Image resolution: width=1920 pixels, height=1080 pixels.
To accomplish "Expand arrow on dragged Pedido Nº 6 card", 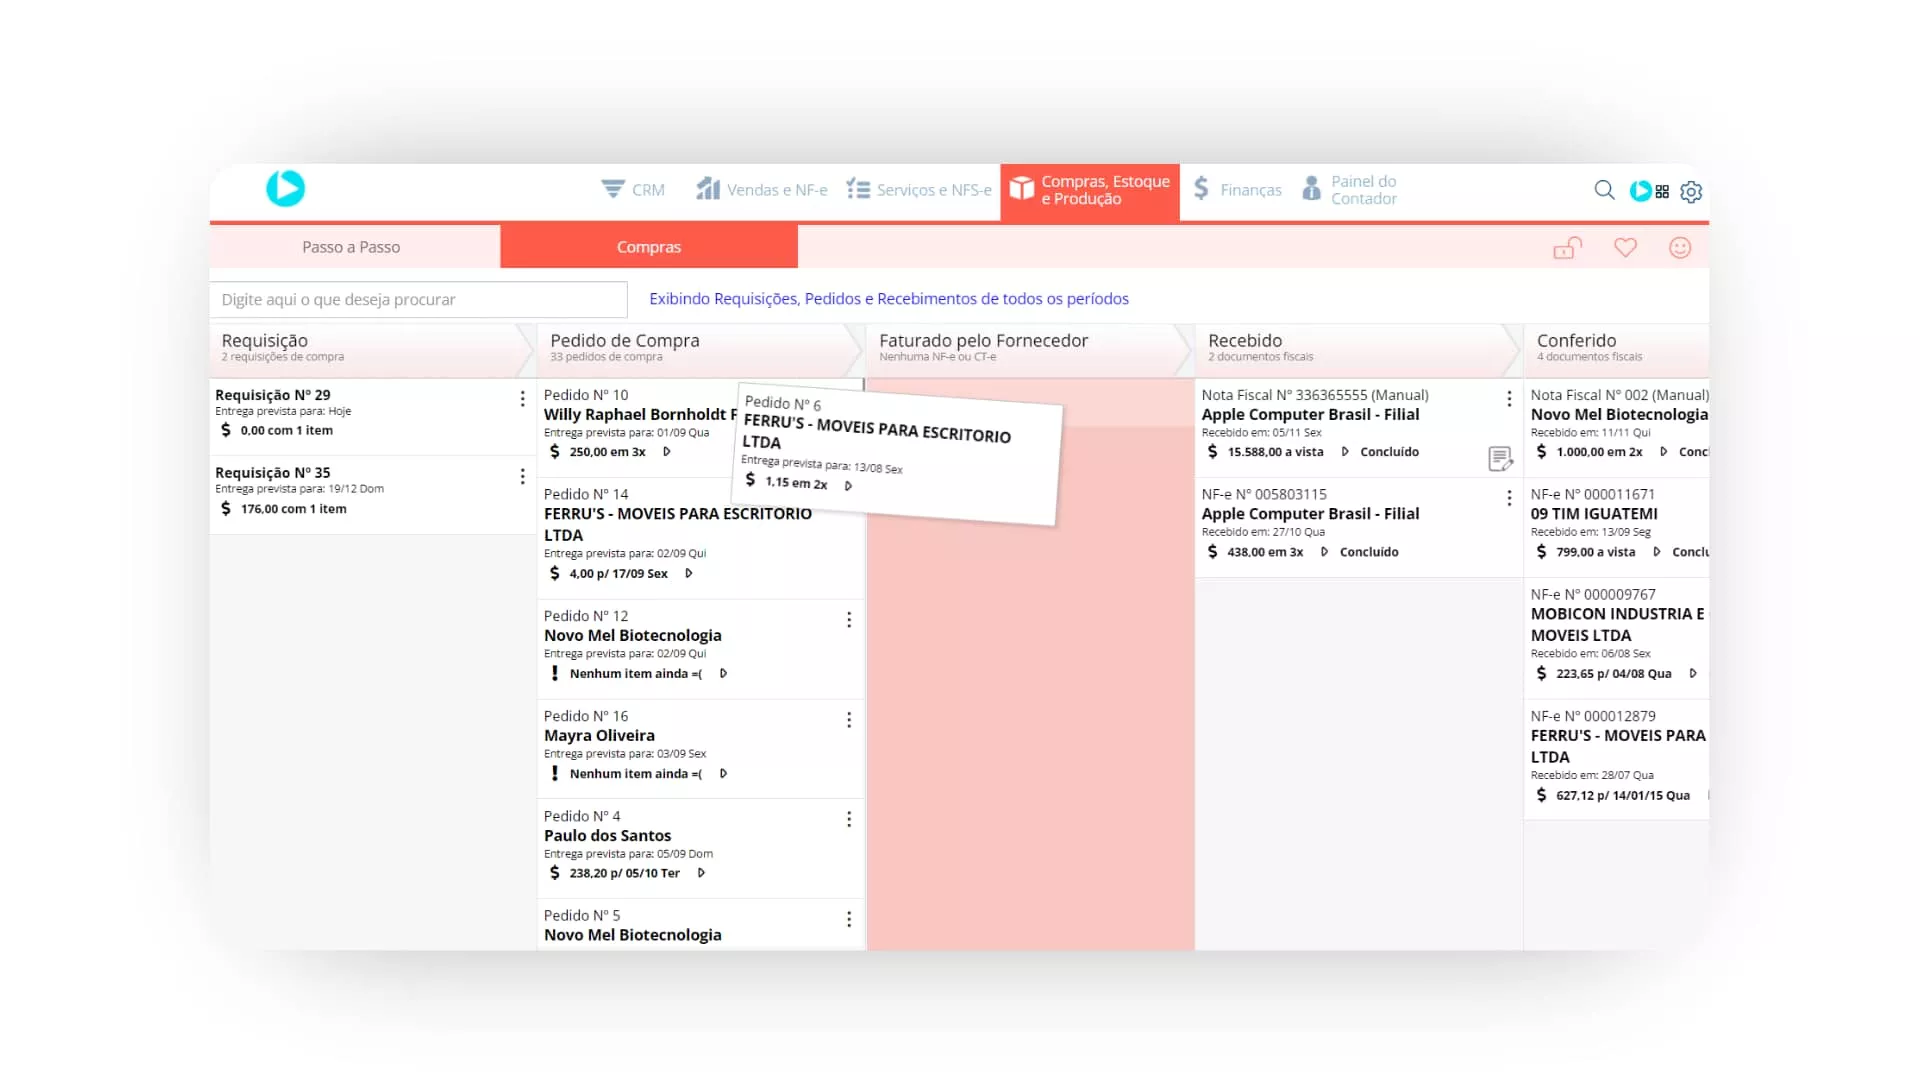I will 848,486.
